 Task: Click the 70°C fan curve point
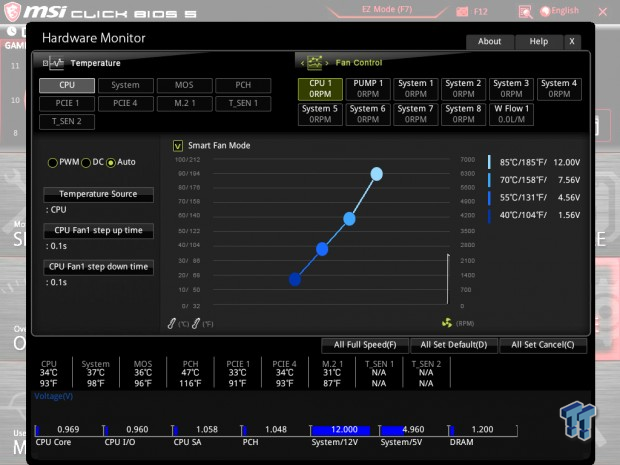(349, 218)
